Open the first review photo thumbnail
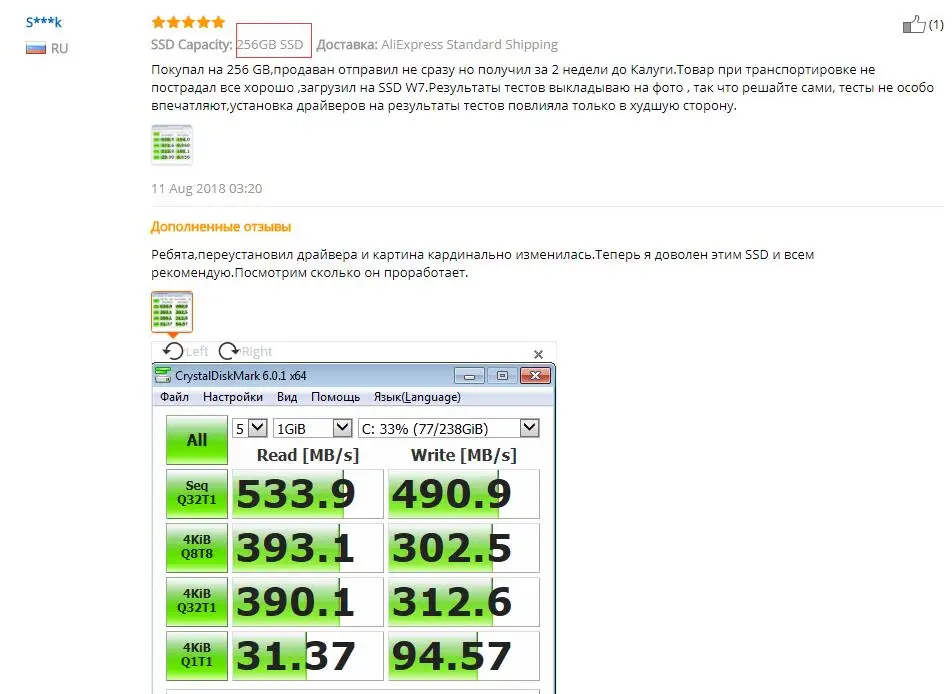This screenshot has width=952, height=694. 172,145
